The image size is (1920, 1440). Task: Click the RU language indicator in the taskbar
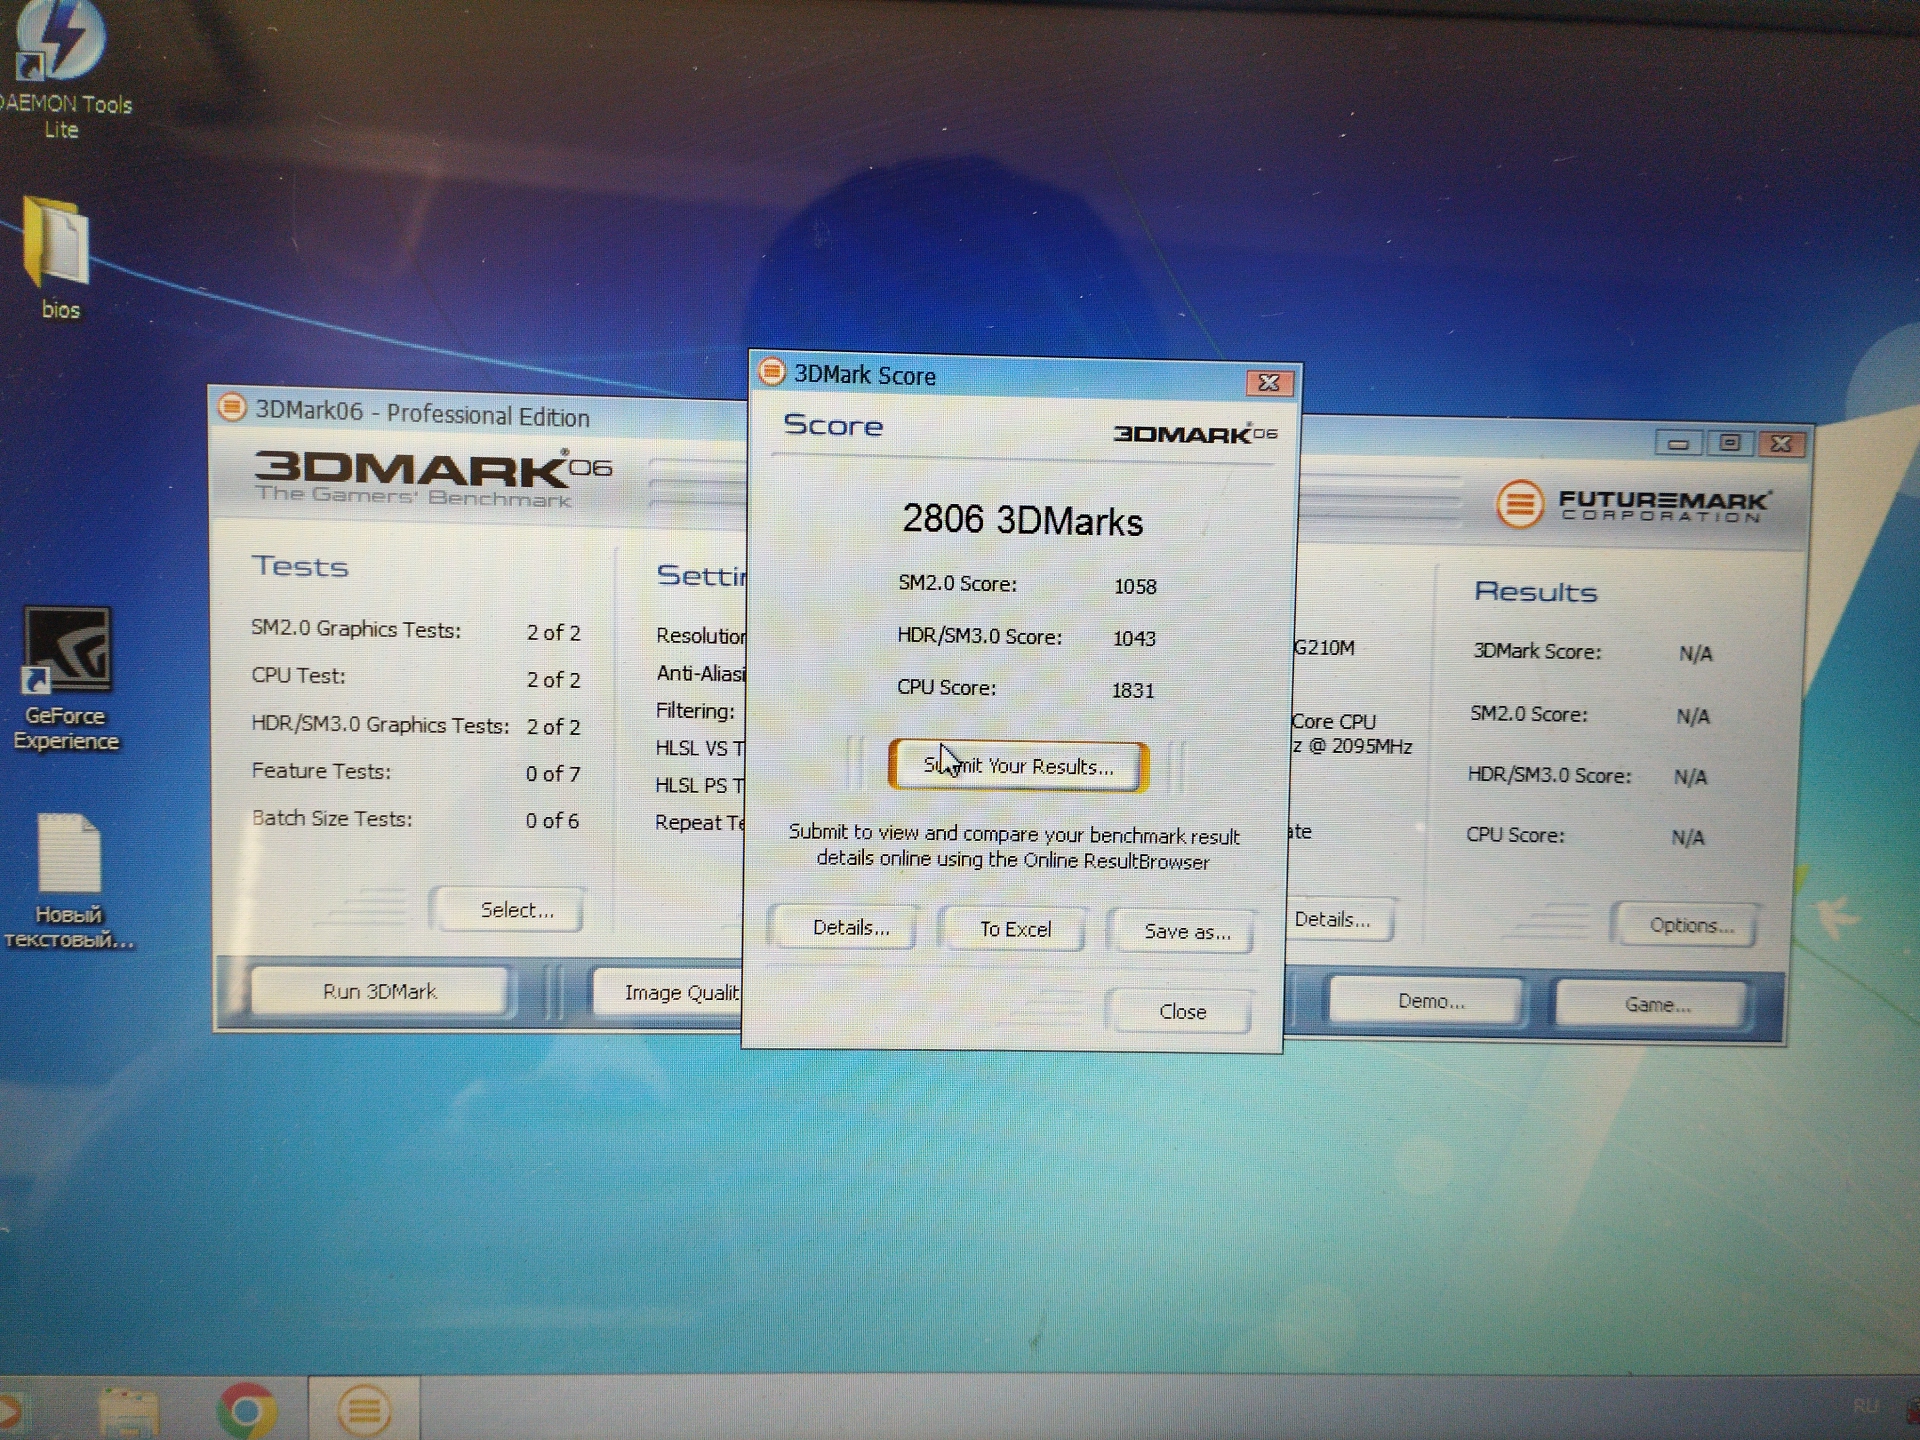[1865, 1407]
